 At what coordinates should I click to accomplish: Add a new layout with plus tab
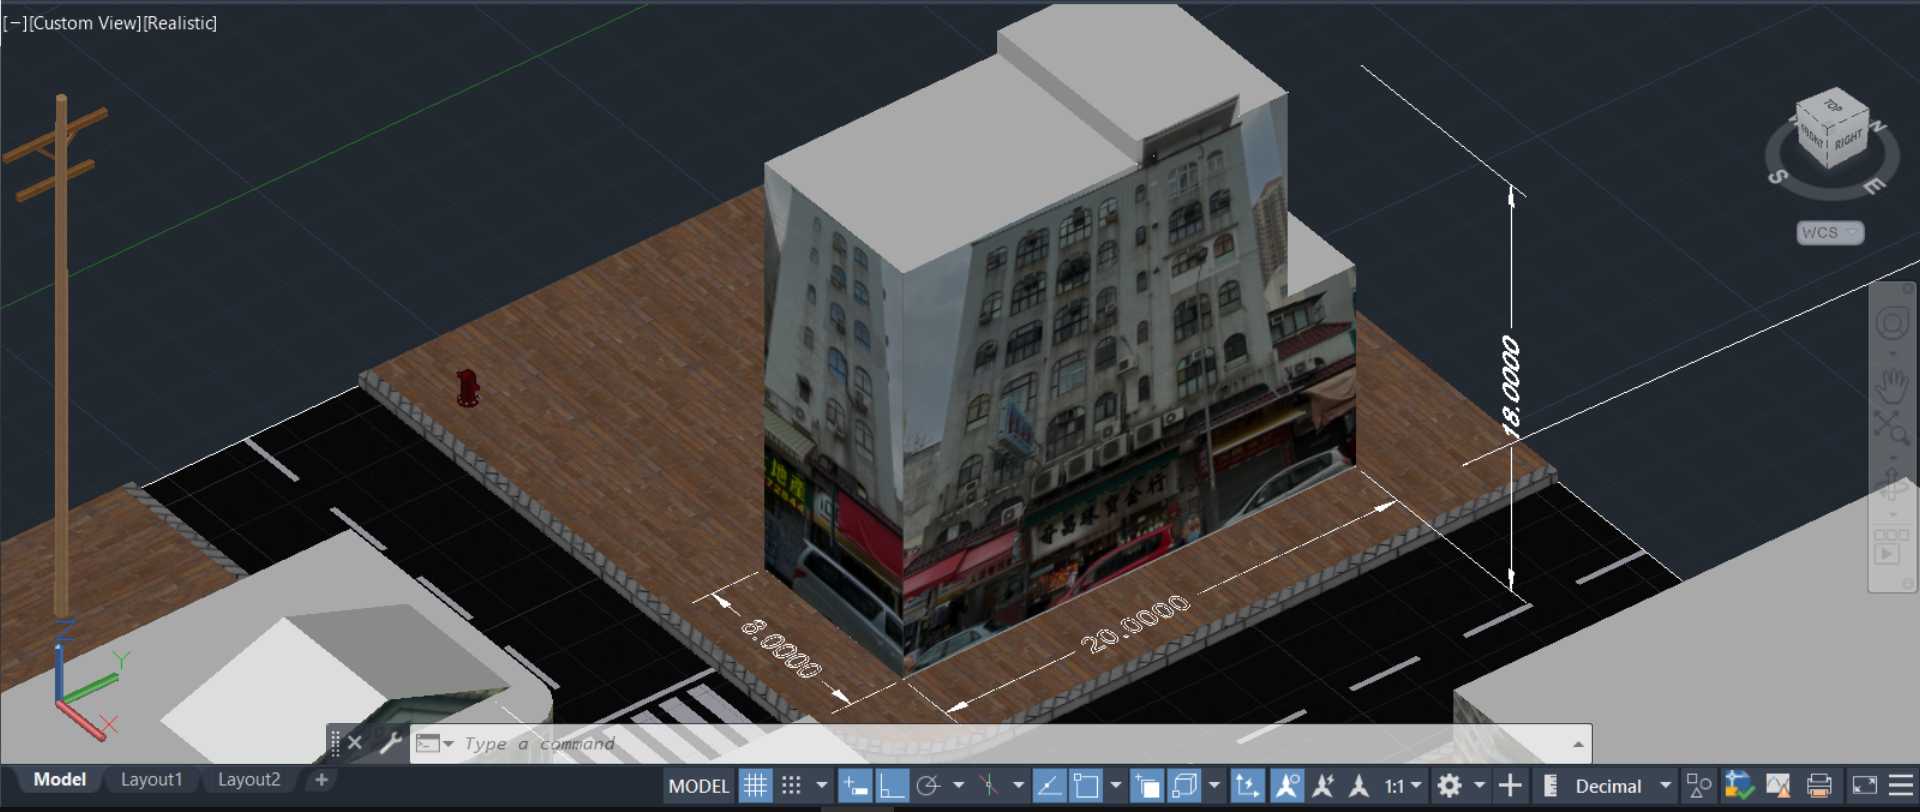click(321, 779)
